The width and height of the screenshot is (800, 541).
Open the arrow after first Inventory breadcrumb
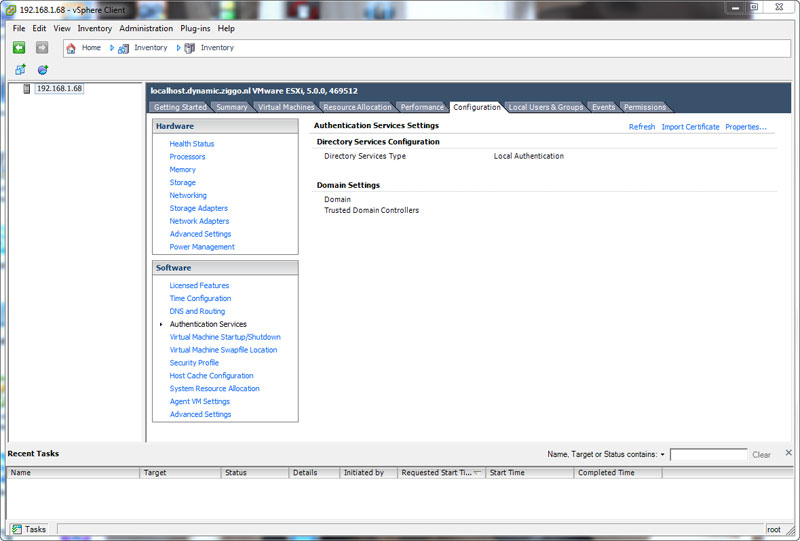[178, 48]
